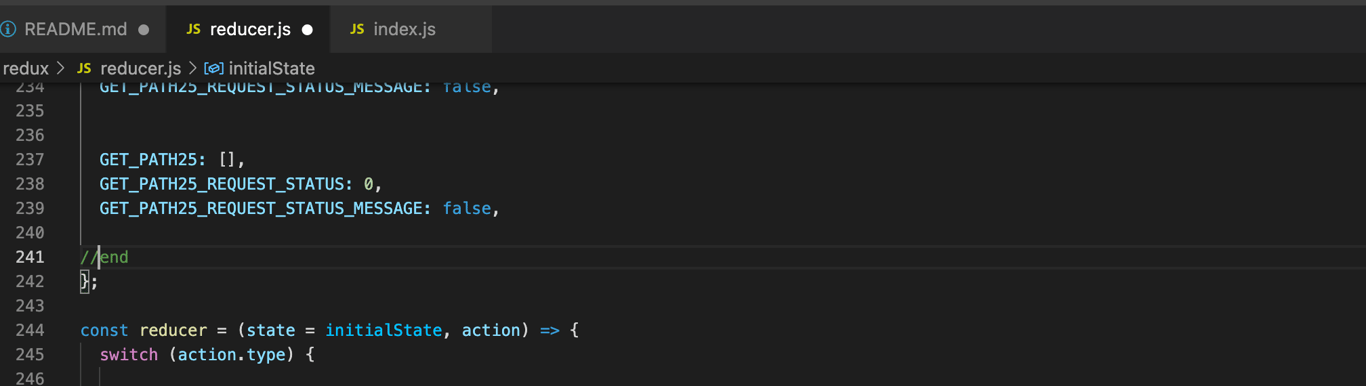This screenshot has height=386, width=1366.
Task: Click the initialState reference on line 244
Action: pyautogui.click(x=383, y=330)
